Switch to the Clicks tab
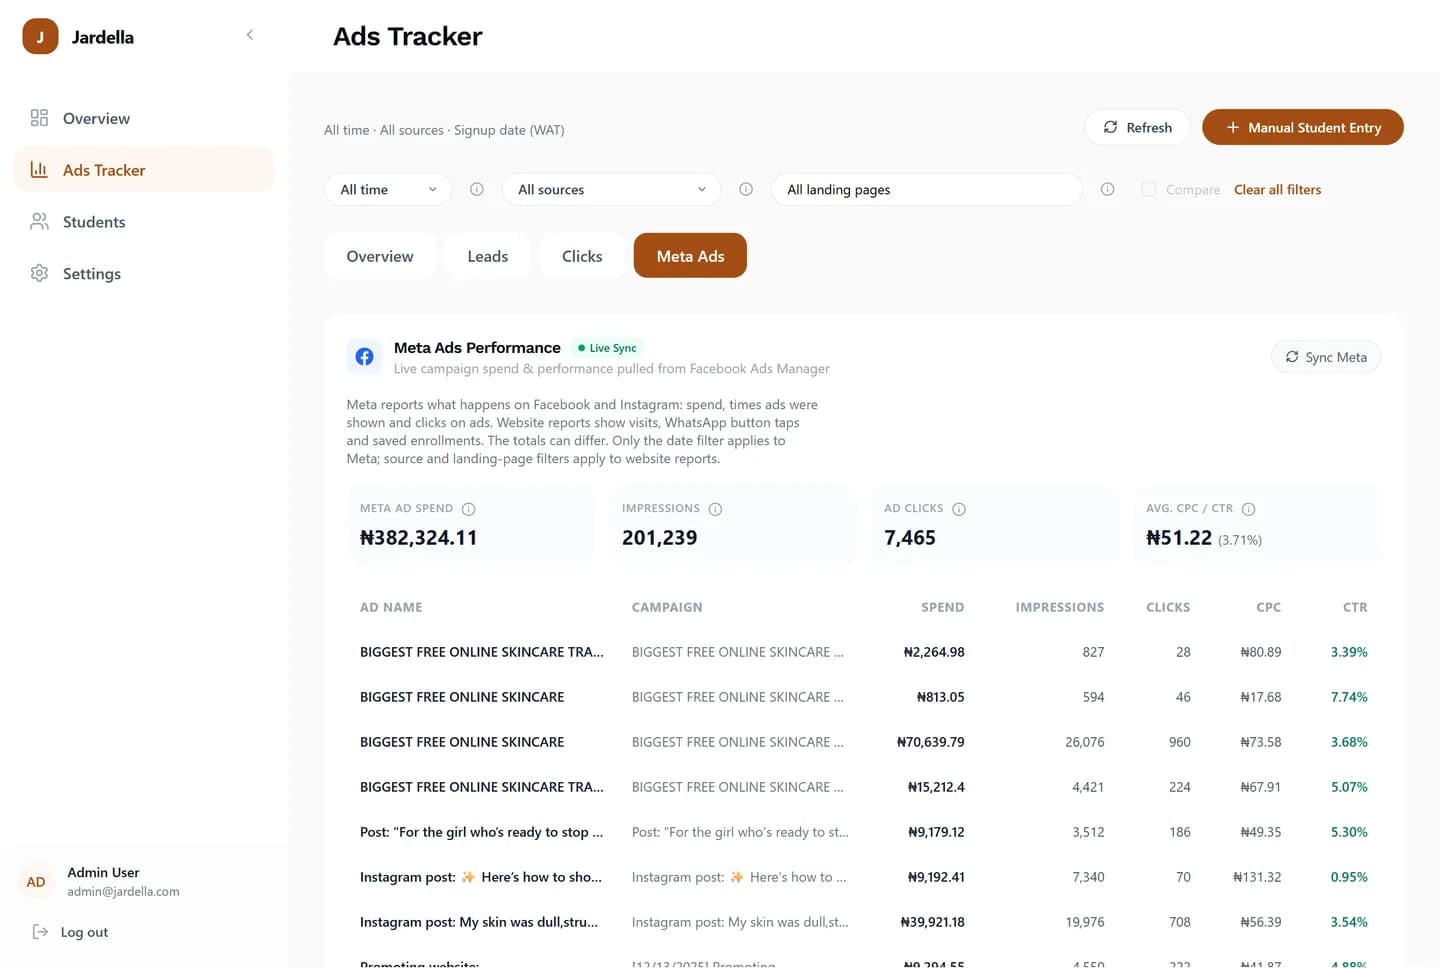 coord(582,256)
